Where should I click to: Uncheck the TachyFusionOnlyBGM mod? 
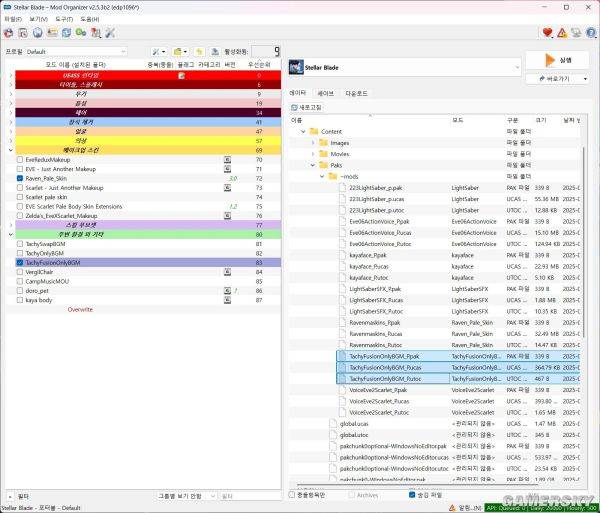(20, 263)
